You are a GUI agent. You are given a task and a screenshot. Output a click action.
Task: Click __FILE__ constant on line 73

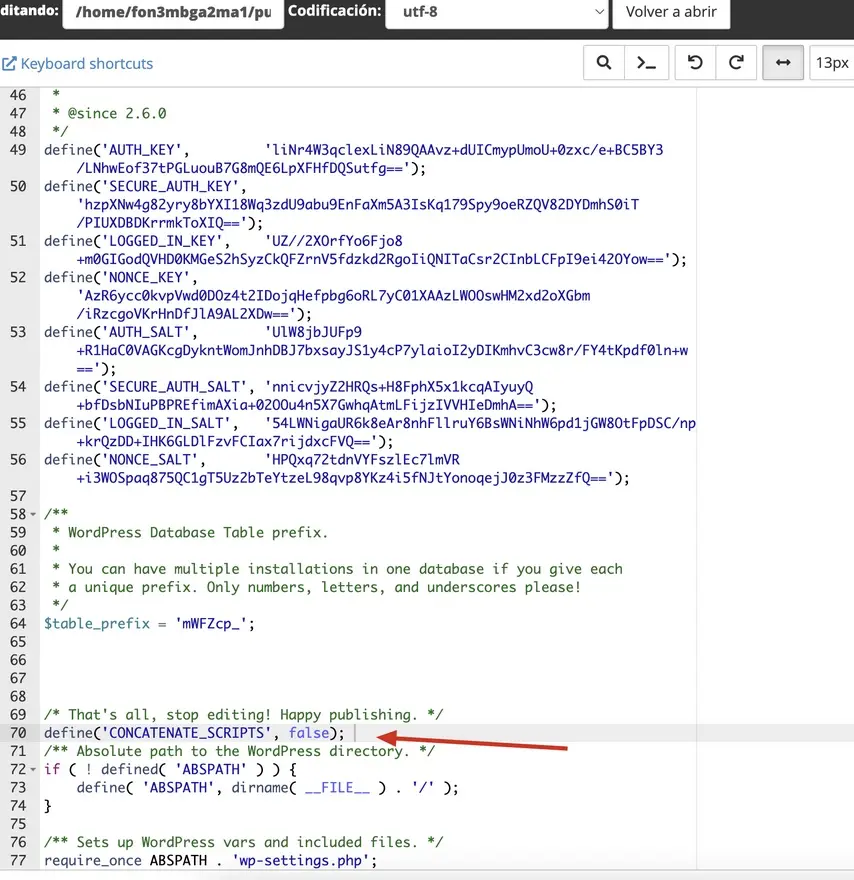[x=337, y=788]
